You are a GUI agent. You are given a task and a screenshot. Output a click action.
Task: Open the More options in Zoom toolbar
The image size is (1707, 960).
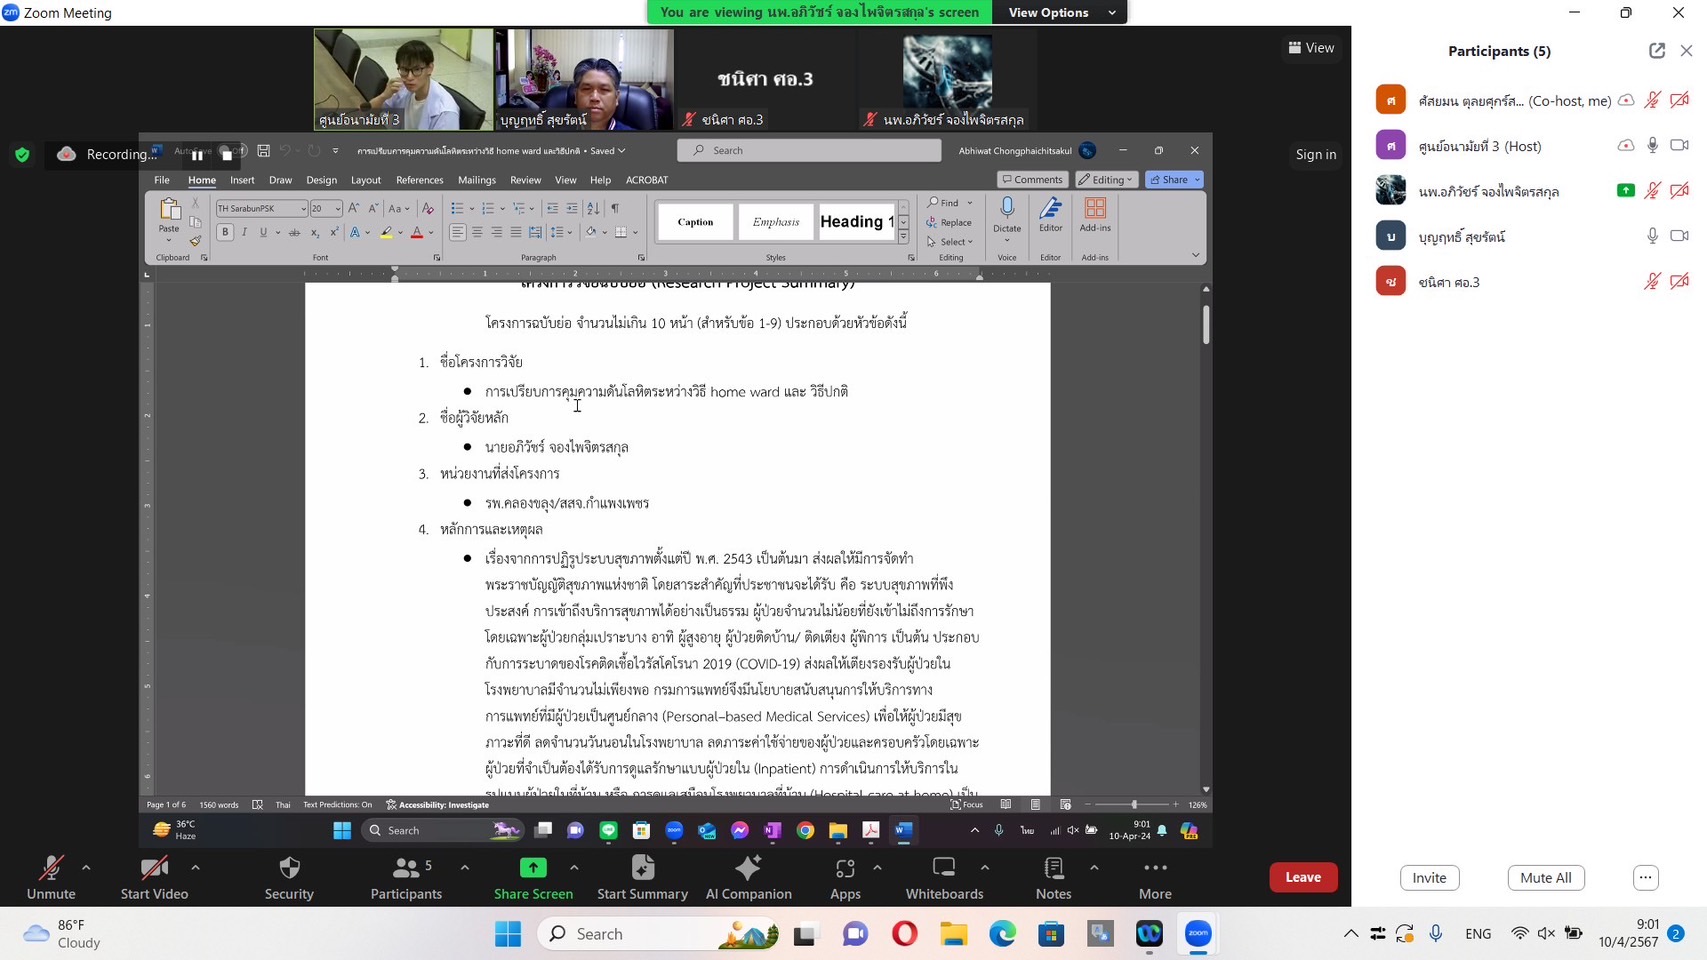(1155, 877)
